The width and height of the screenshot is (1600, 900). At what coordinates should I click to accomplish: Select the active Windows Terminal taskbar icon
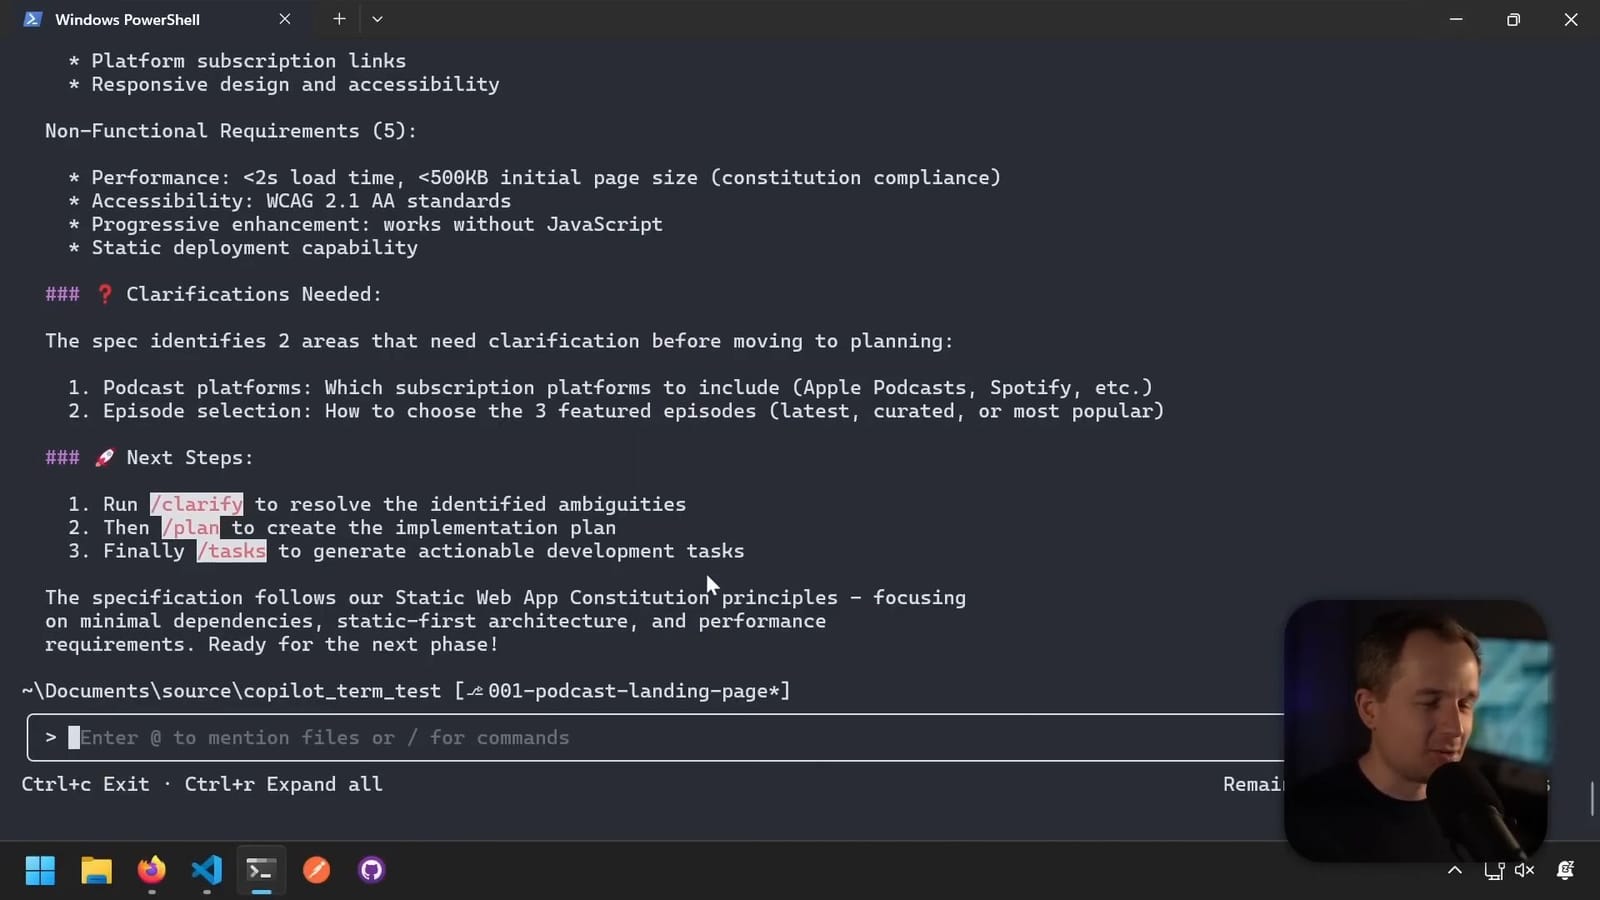click(x=260, y=870)
